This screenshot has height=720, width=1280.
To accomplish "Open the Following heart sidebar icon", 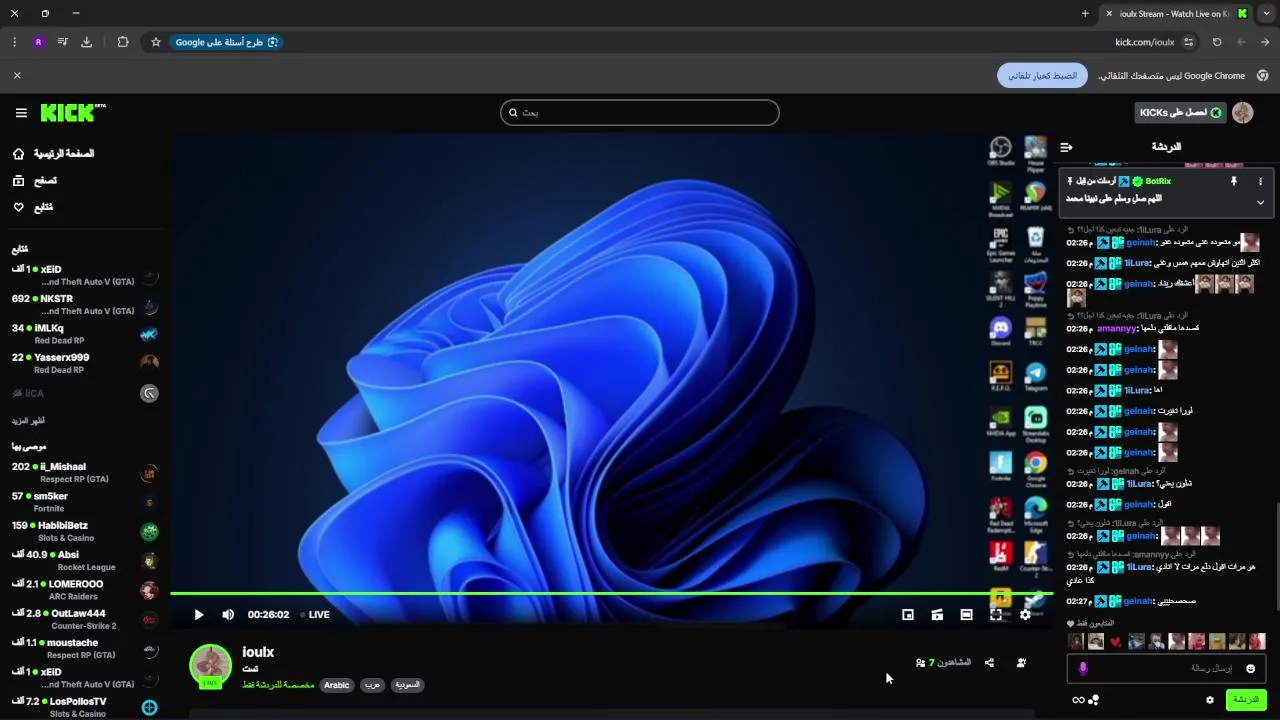I will [18, 207].
